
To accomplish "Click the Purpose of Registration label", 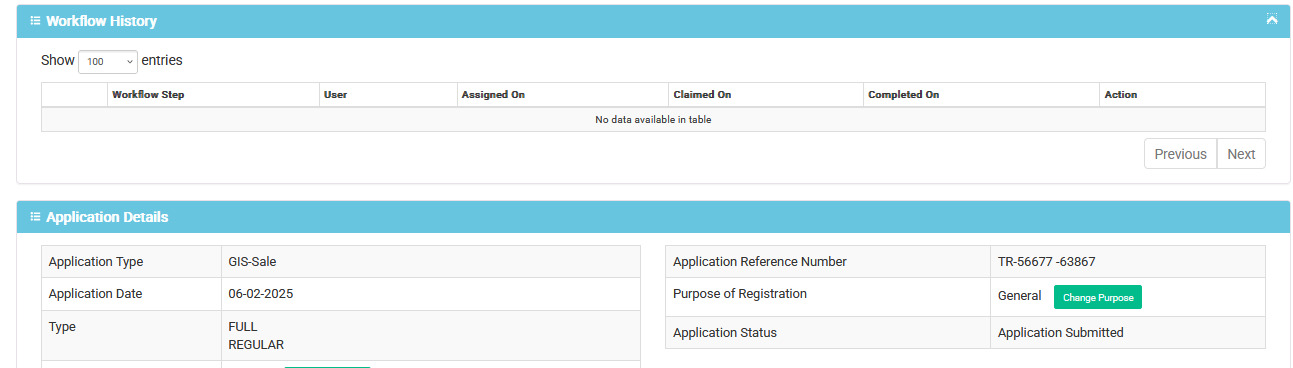I will 740,294.
